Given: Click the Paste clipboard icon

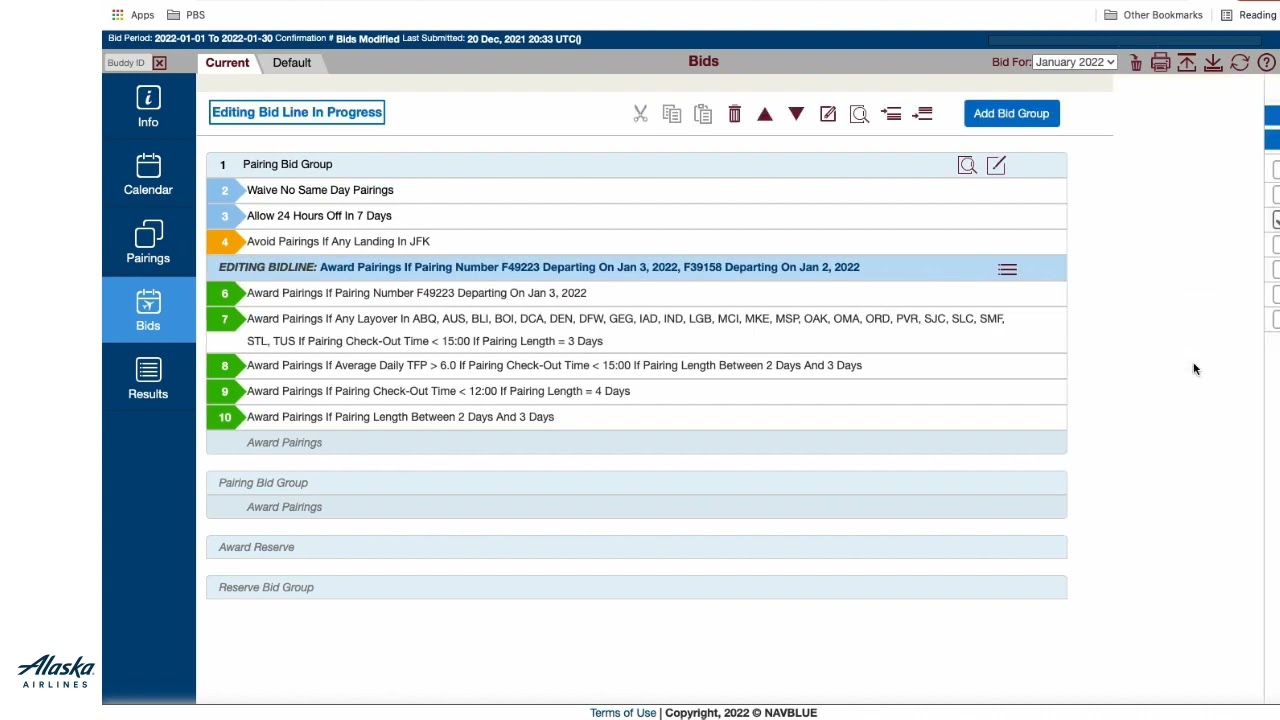Looking at the screenshot, I should point(703,114).
